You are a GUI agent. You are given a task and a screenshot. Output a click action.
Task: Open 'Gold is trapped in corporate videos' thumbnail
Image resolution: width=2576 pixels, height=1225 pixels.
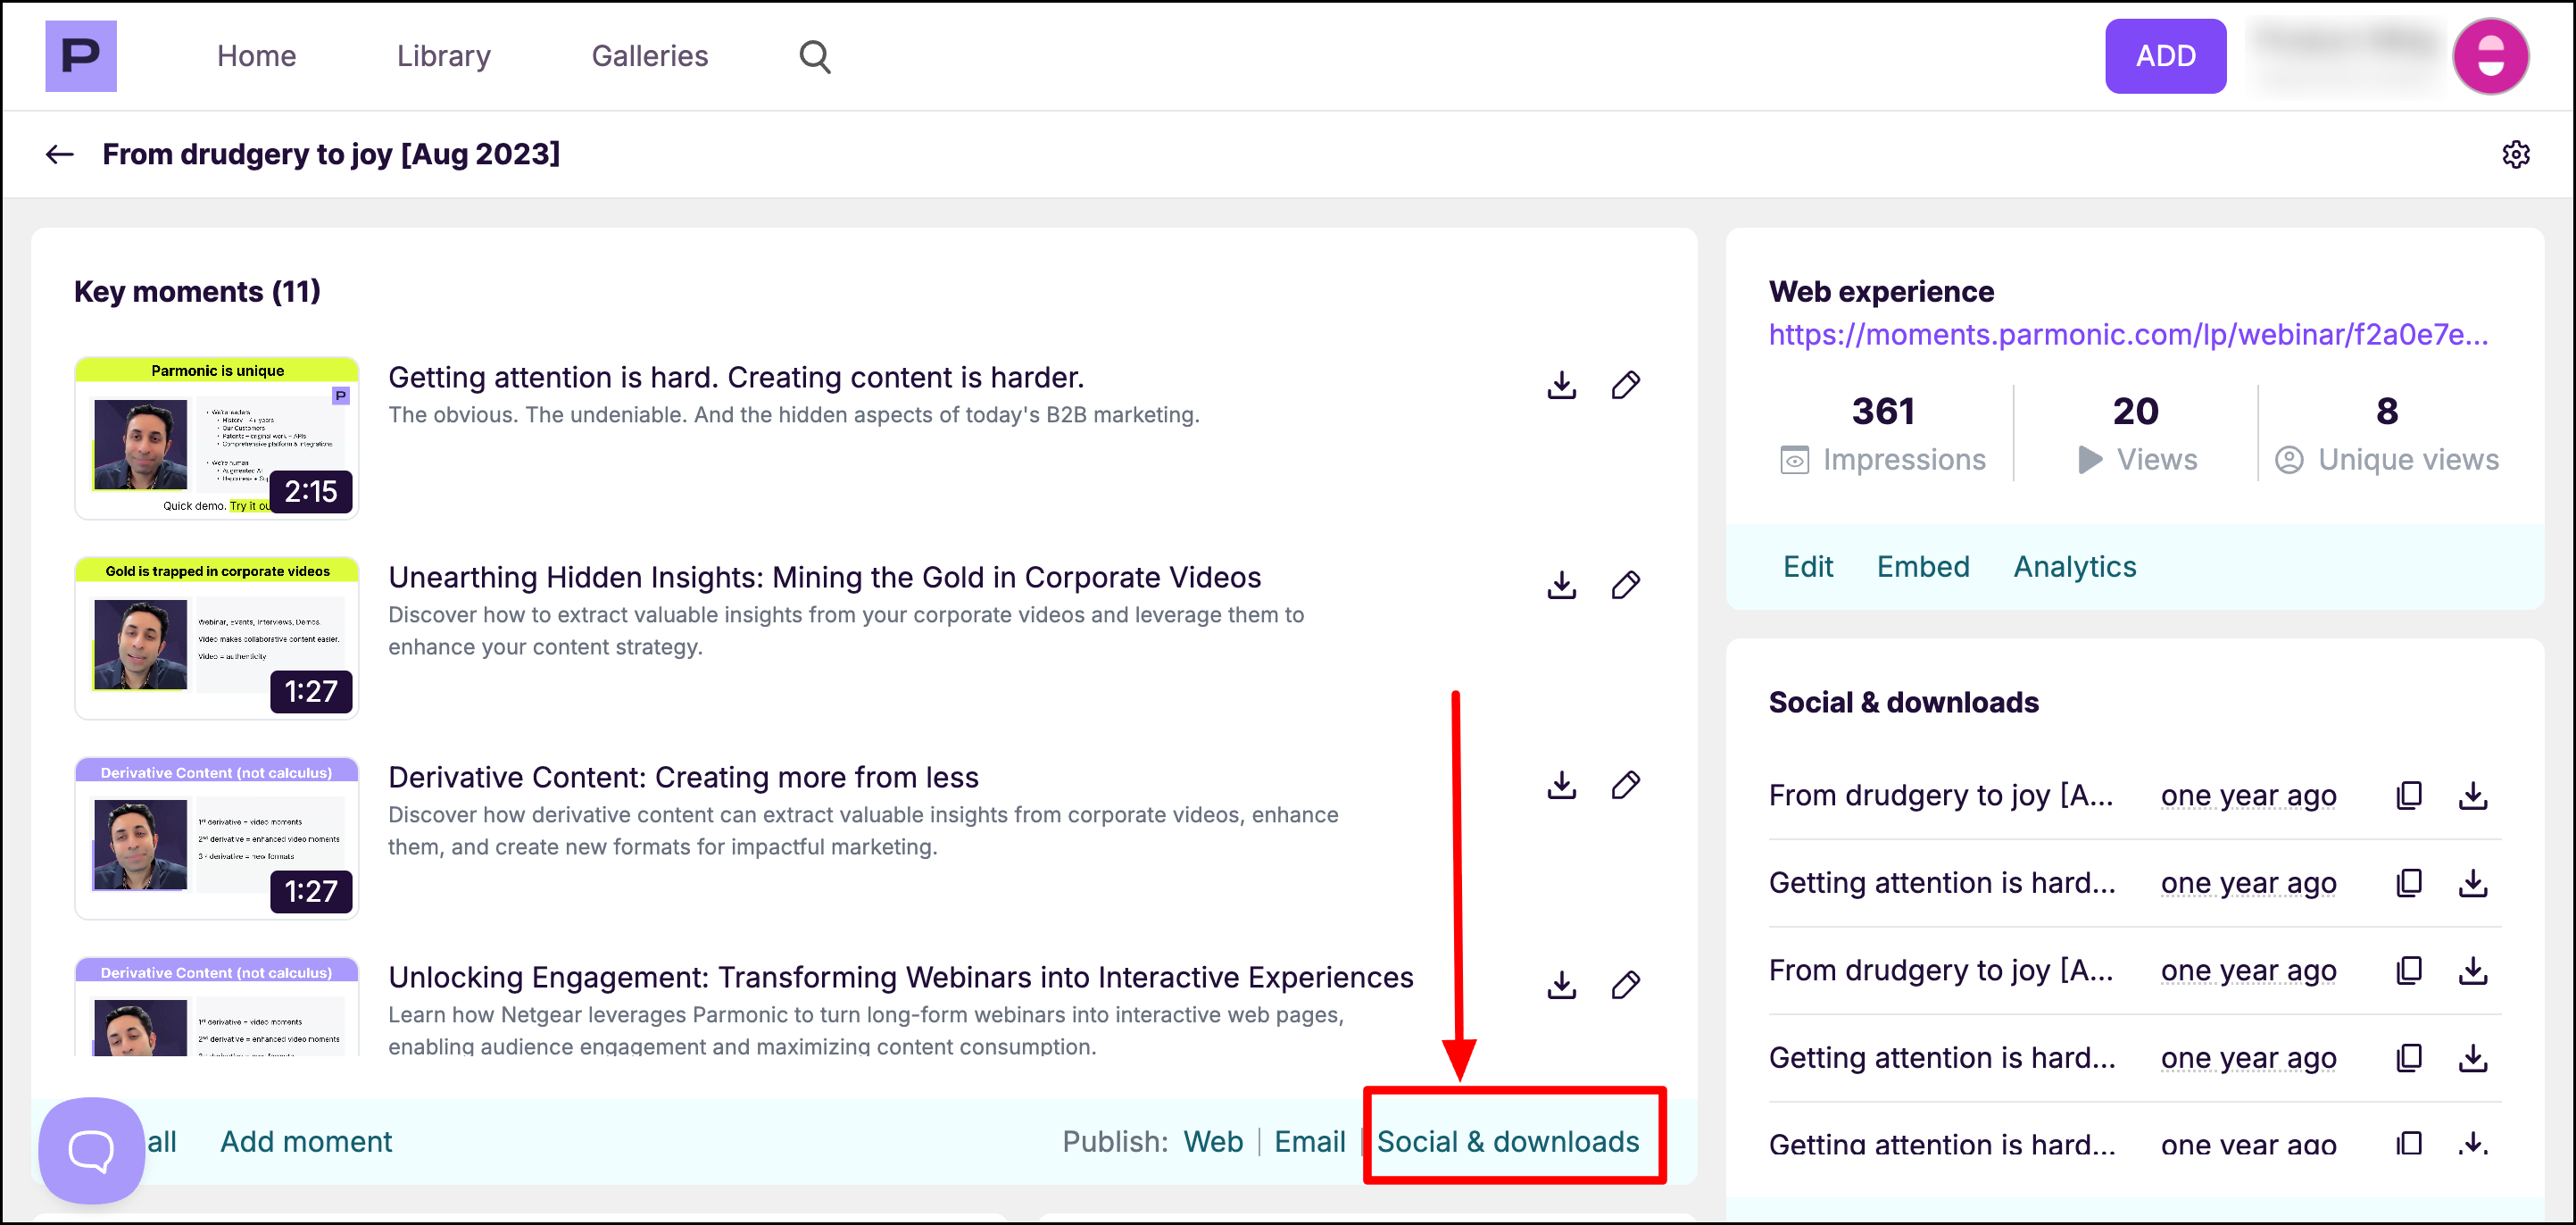(217, 638)
